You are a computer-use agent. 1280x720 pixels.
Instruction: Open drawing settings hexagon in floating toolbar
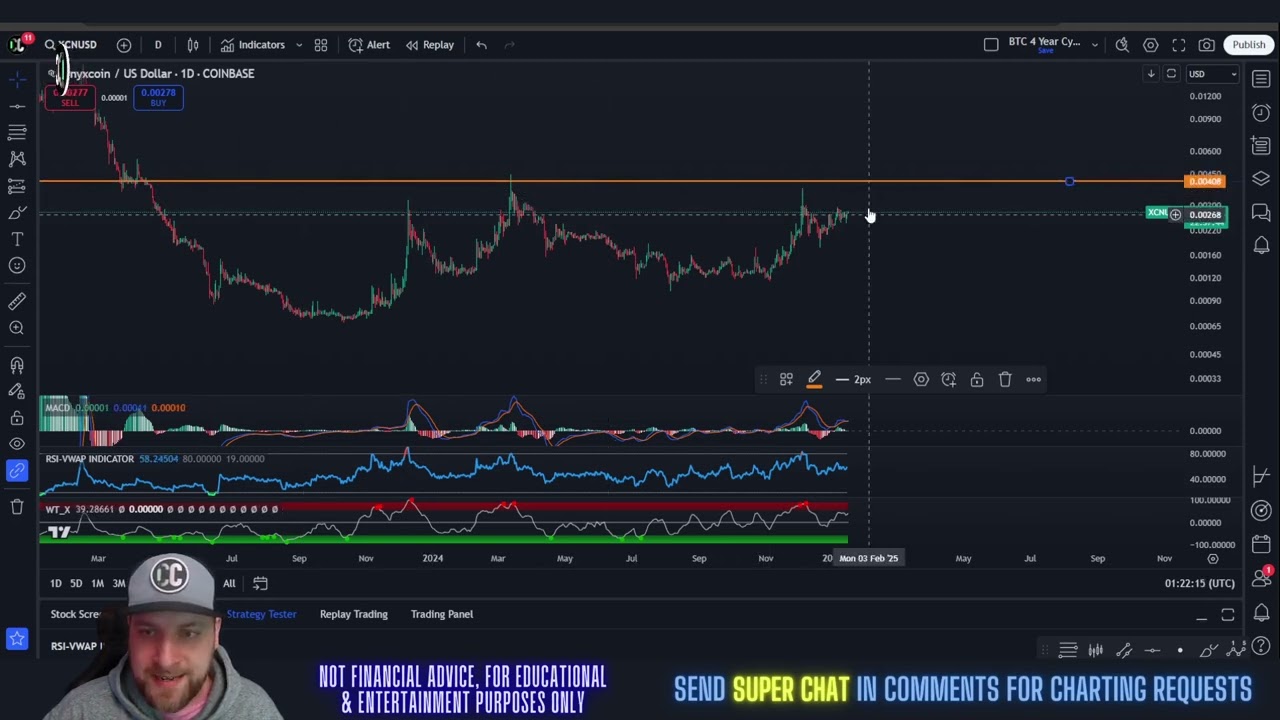(921, 379)
